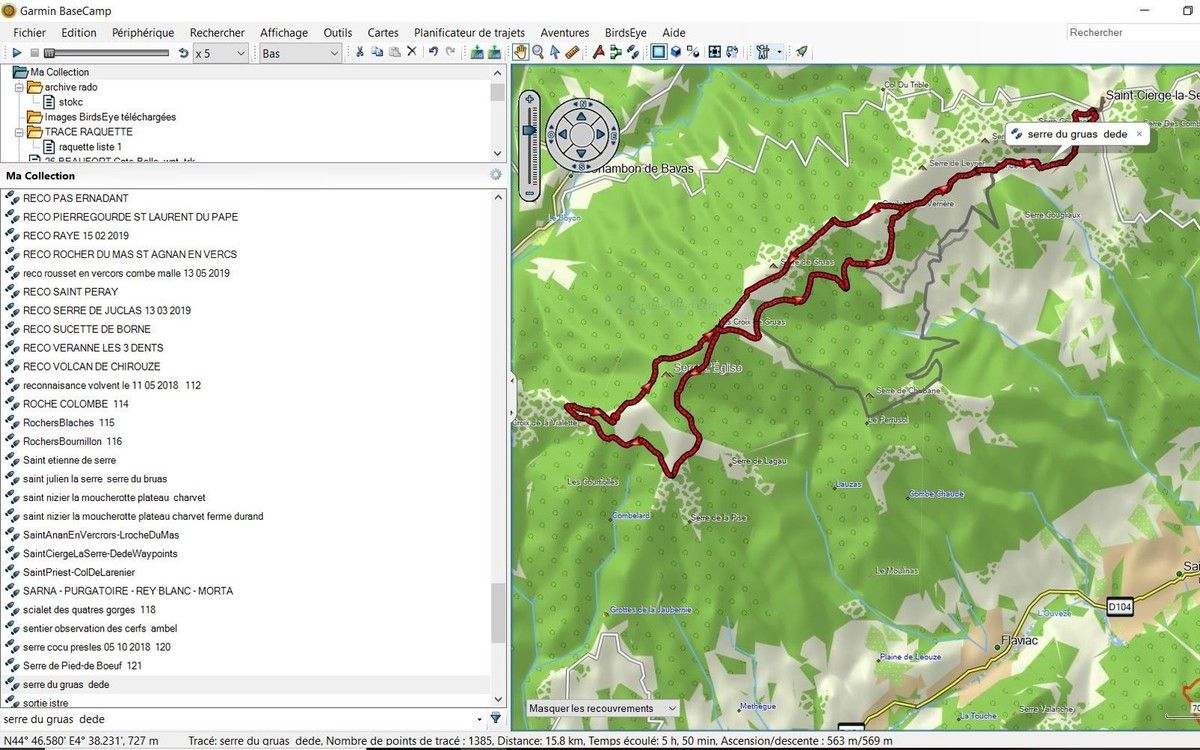Click the track list vertical scrollbar

click(498, 612)
